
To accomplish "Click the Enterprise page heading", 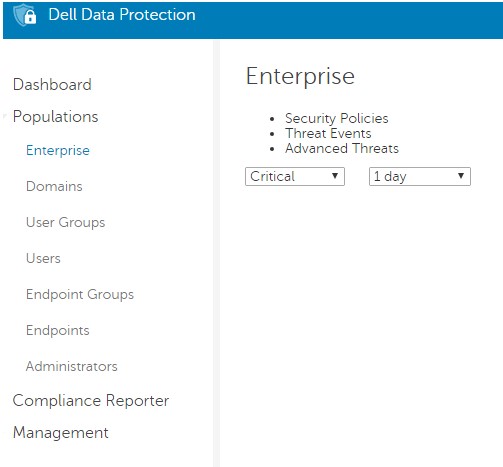I will 300,77.
